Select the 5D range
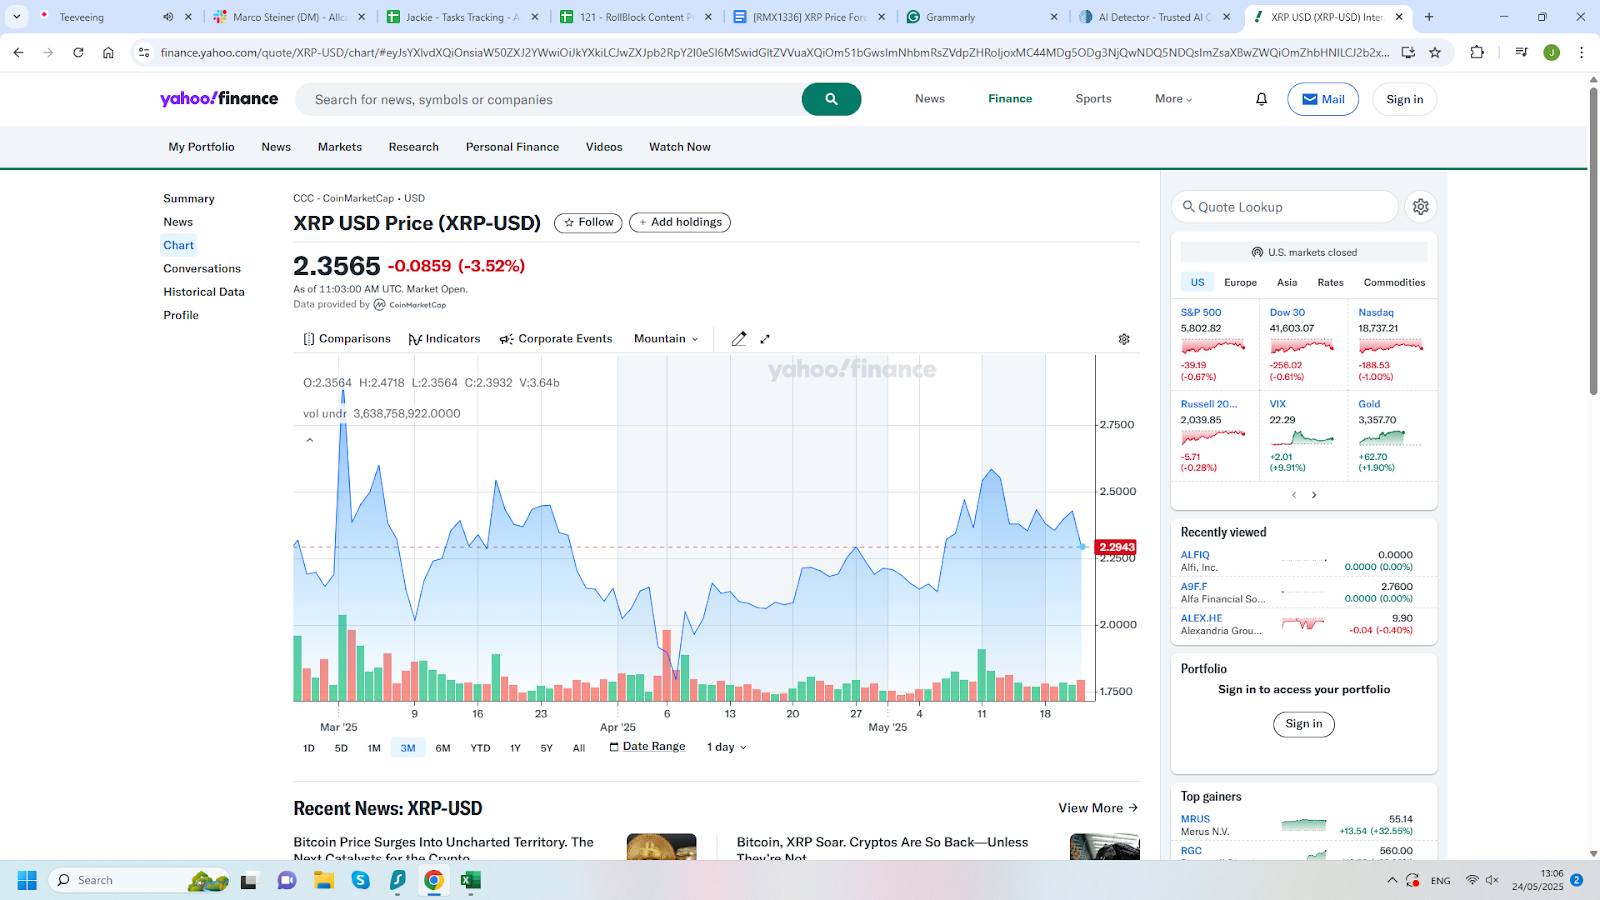This screenshot has height=900, width=1600. [x=341, y=748]
